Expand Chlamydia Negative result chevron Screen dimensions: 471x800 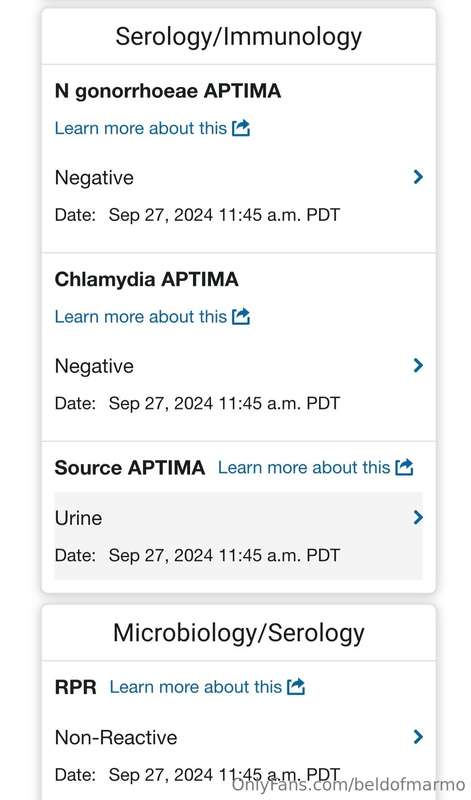[x=418, y=365]
